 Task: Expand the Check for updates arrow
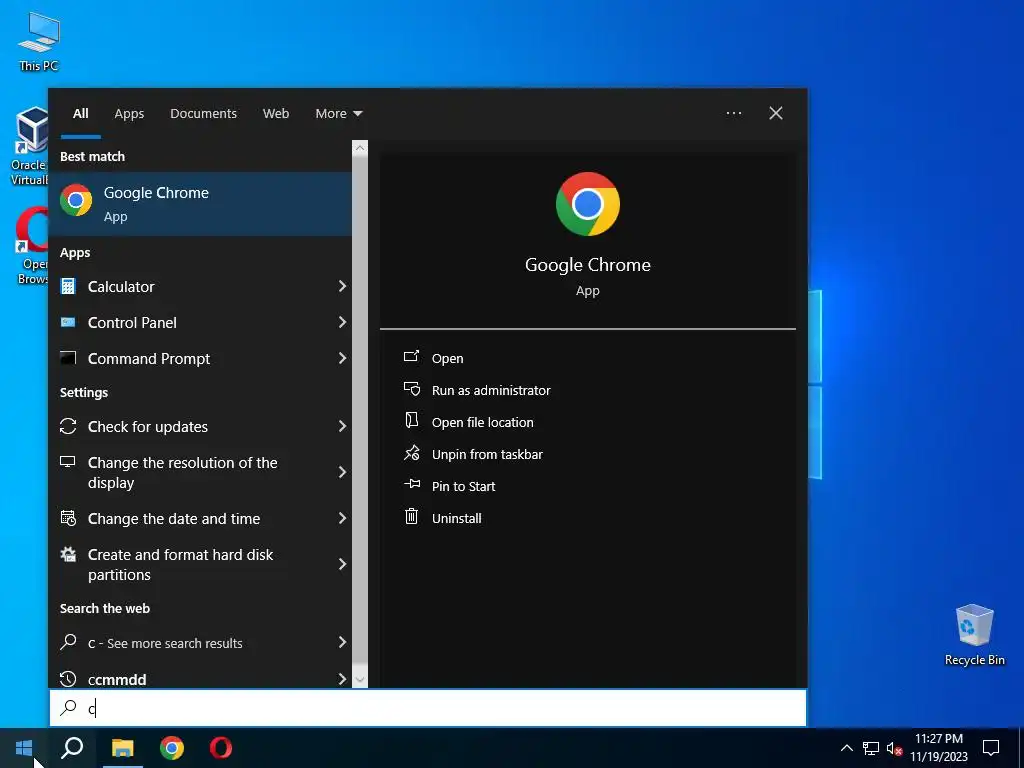pos(342,426)
